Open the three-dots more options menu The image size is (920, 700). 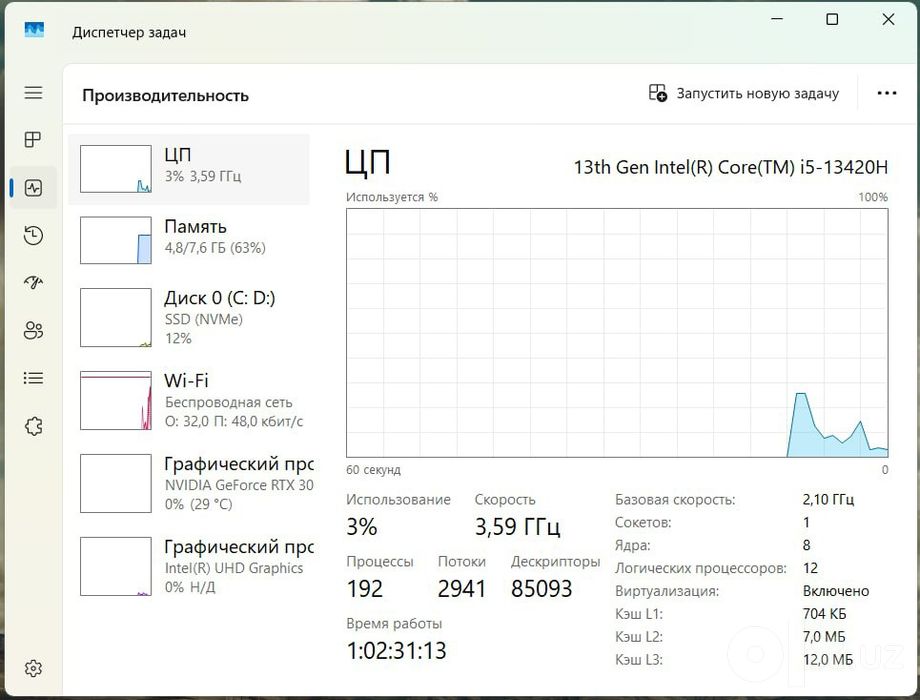tap(887, 93)
